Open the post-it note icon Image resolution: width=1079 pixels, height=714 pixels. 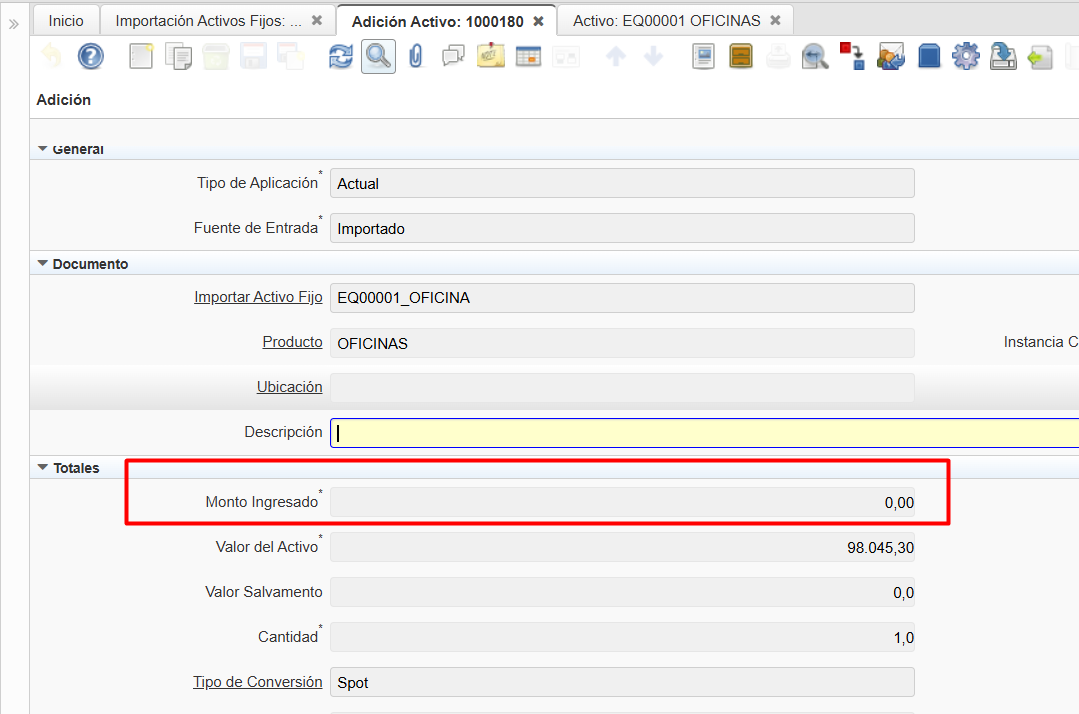pyautogui.click(x=491, y=57)
